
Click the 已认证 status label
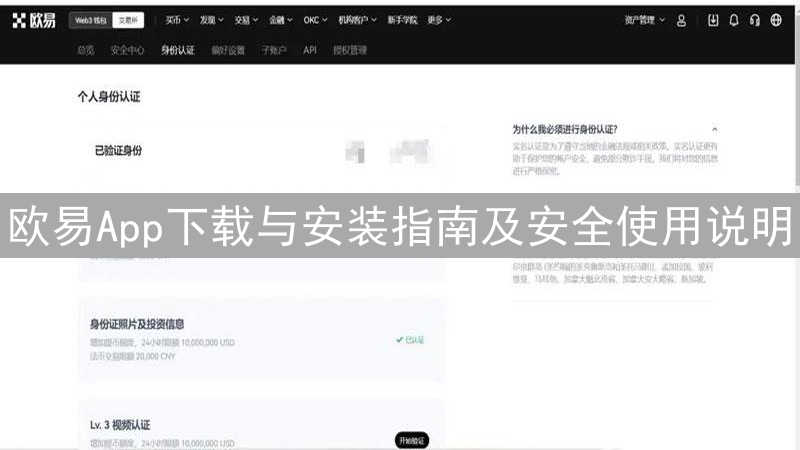tap(410, 340)
